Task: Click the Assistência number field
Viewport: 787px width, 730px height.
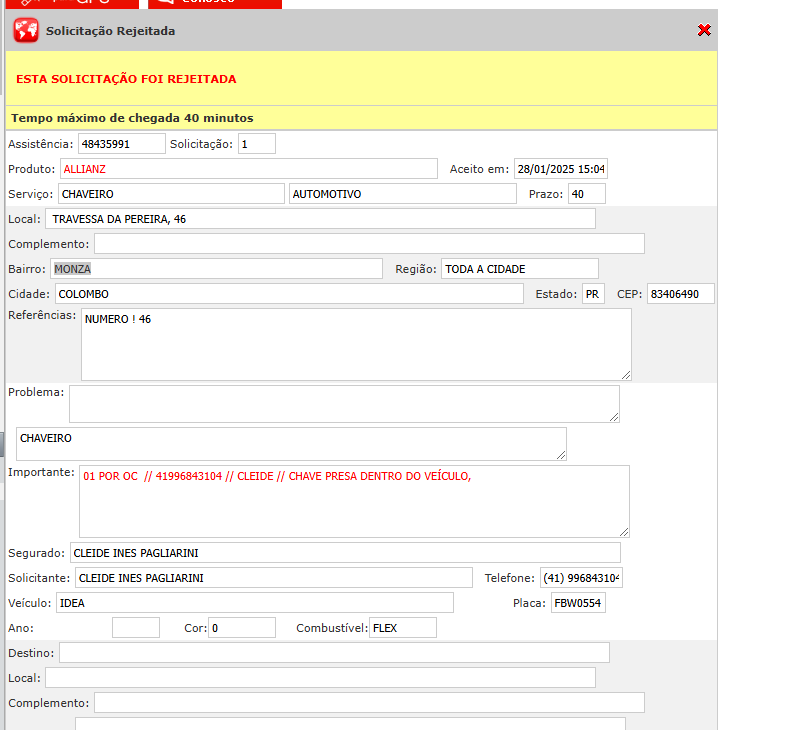Action: (121, 144)
